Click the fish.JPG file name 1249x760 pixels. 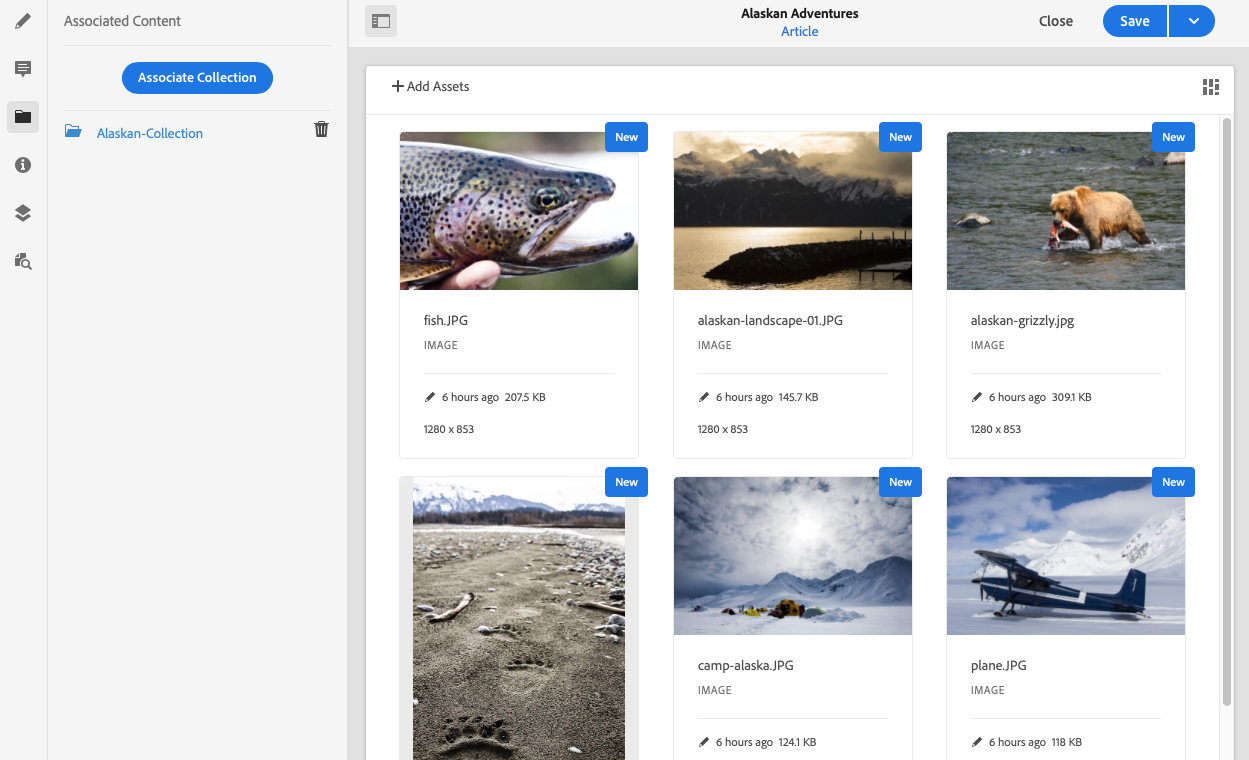pyautogui.click(x=446, y=321)
